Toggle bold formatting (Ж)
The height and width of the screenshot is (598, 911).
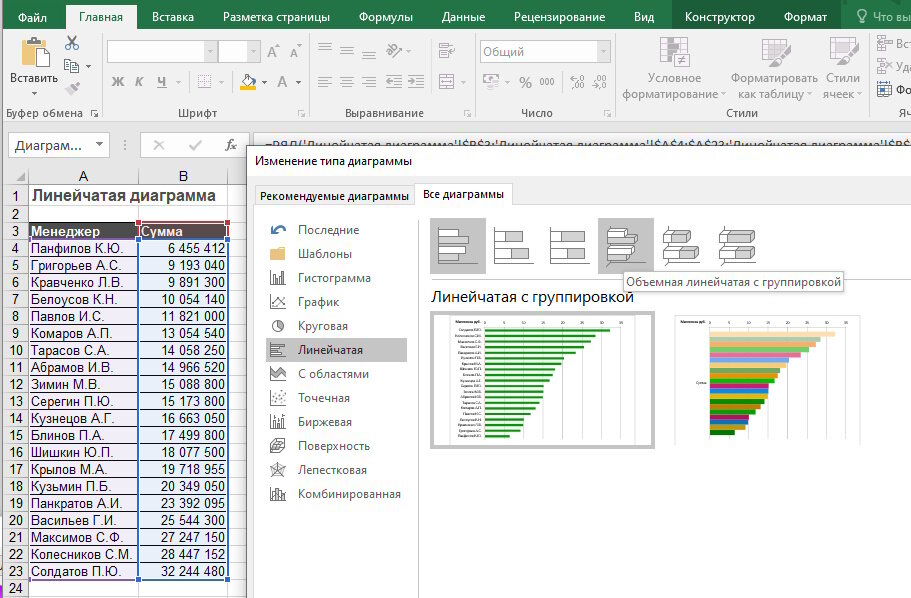118,82
